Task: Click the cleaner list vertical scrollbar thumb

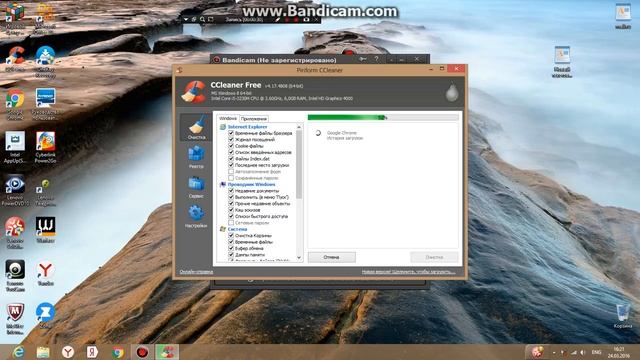Action: tap(299, 164)
